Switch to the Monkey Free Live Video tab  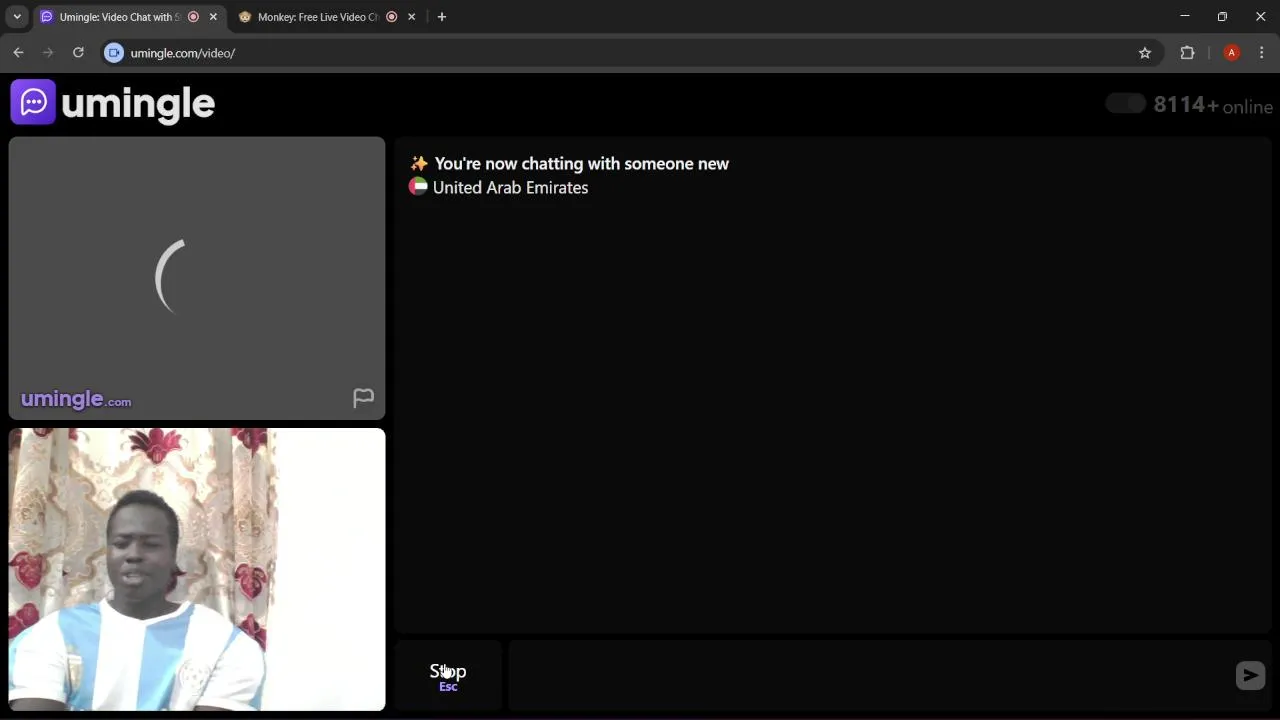click(327, 17)
